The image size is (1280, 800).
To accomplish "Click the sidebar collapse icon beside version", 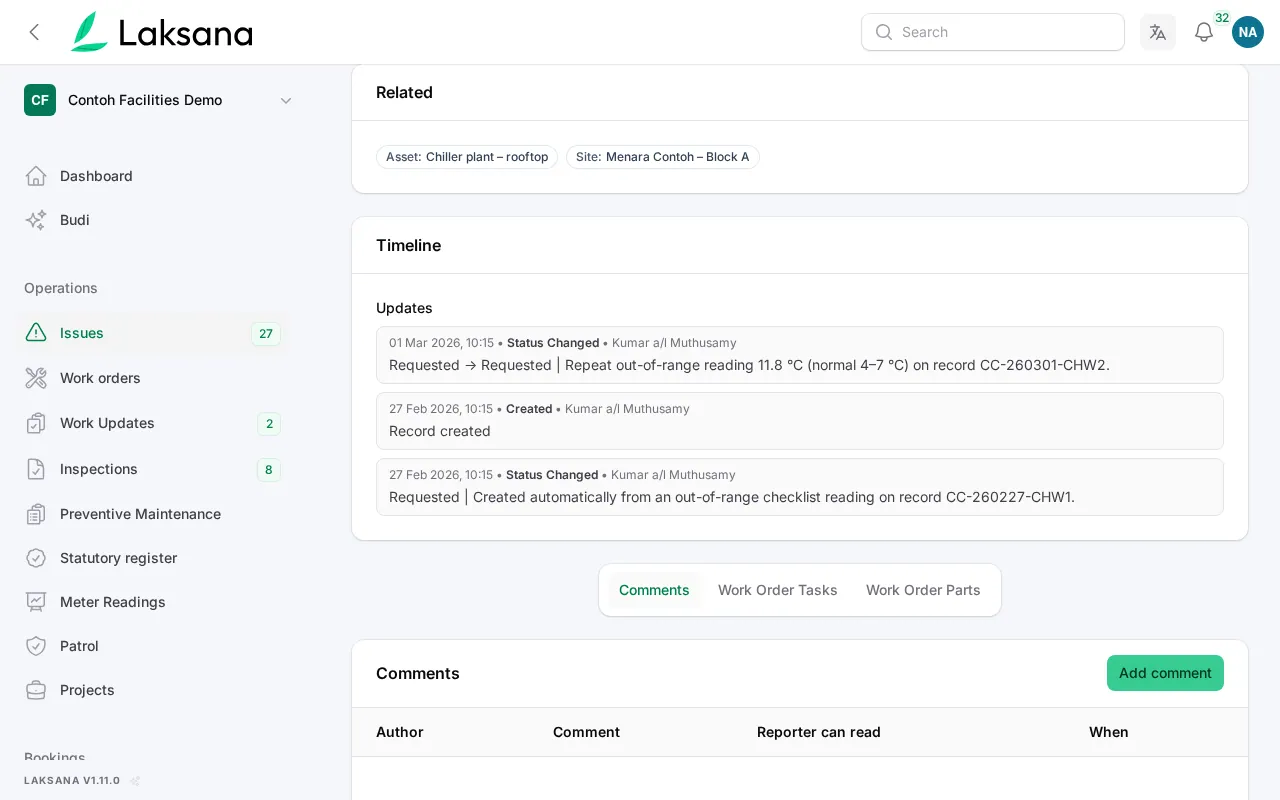I will 135,781.
